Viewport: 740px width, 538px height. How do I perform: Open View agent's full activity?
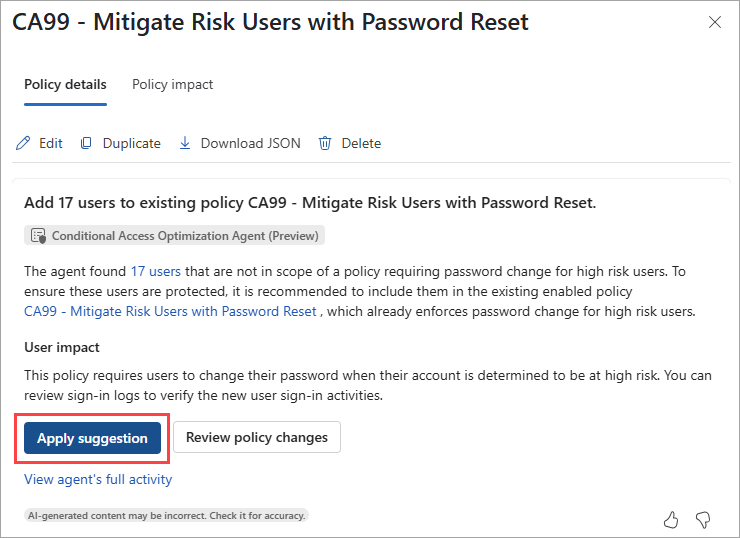(98, 479)
